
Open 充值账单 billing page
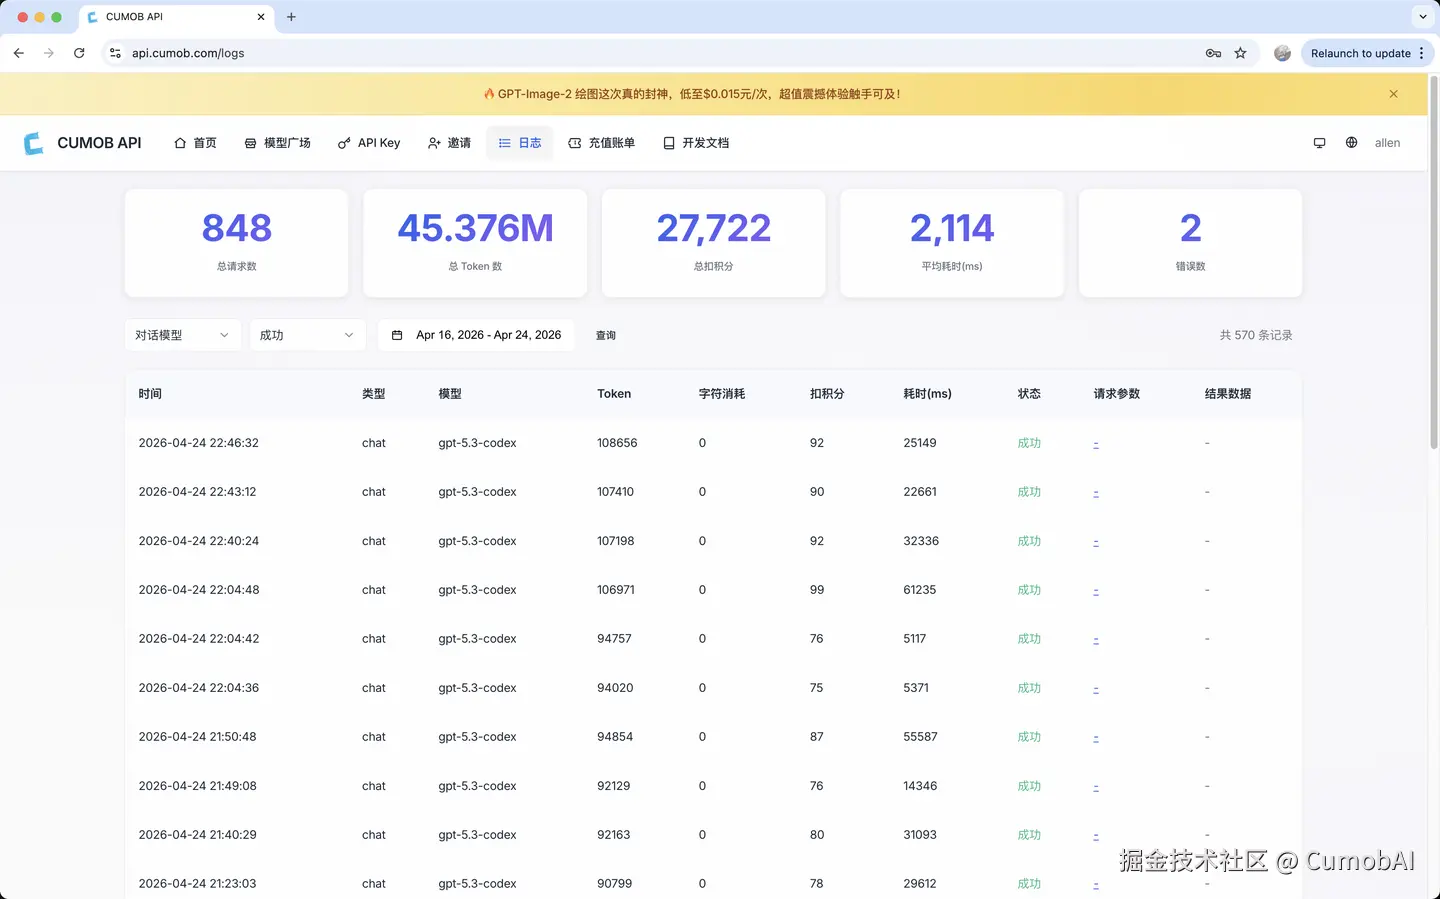click(x=602, y=143)
